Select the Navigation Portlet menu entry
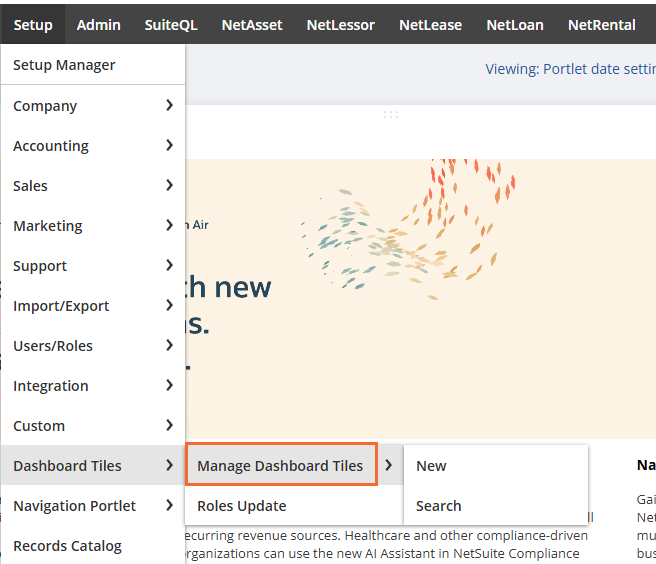Image resolution: width=656 pixels, height=564 pixels. [x=93, y=505]
